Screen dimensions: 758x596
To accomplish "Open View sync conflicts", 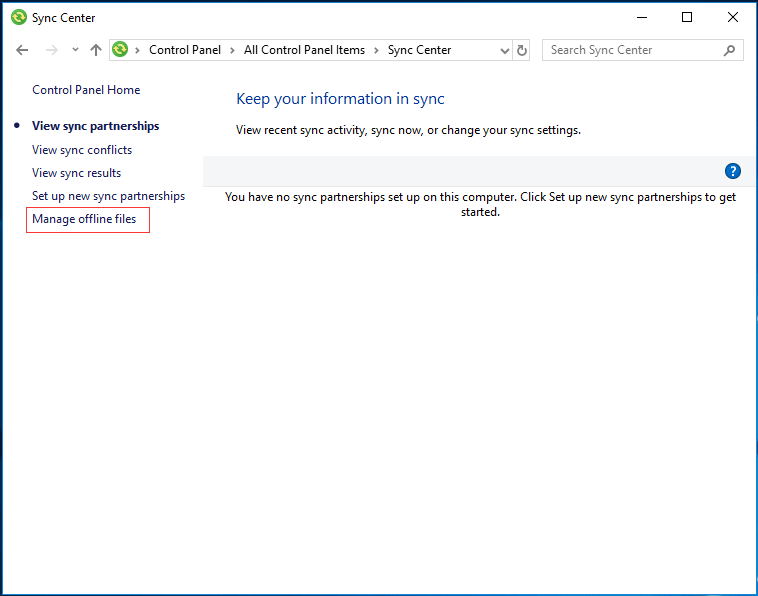I will (82, 150).
